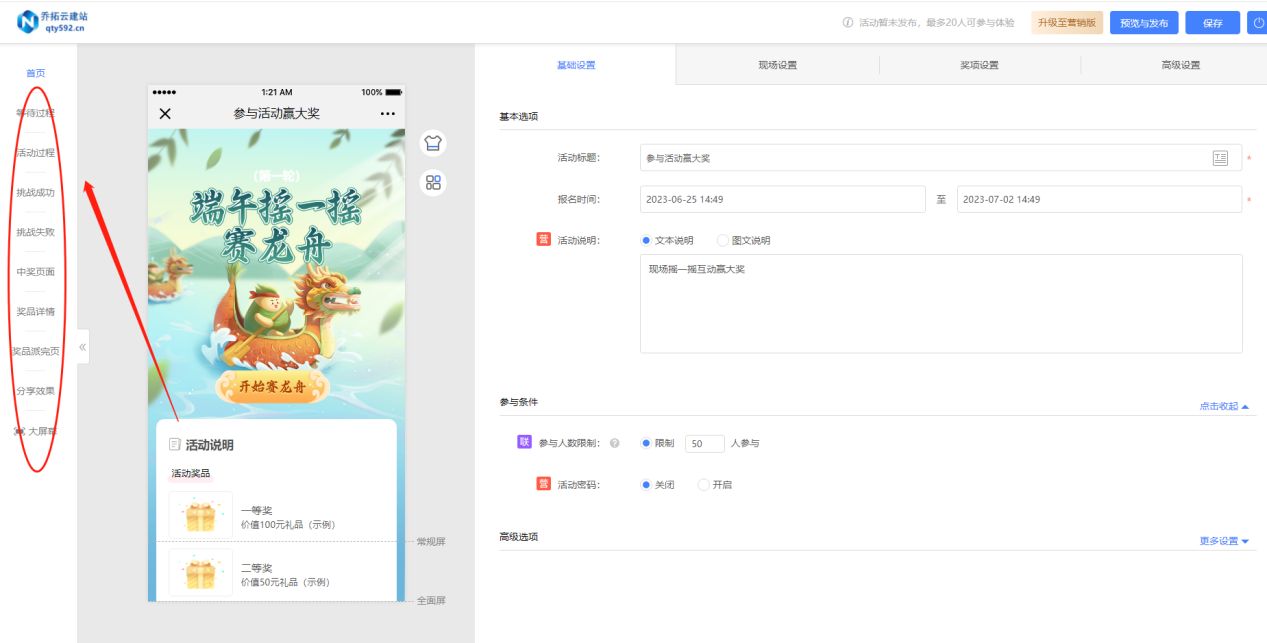Select the 中奖页面 page in the left sidebar
The height and width of the screenshot is (643, 1267).
(x=36, y=271)
